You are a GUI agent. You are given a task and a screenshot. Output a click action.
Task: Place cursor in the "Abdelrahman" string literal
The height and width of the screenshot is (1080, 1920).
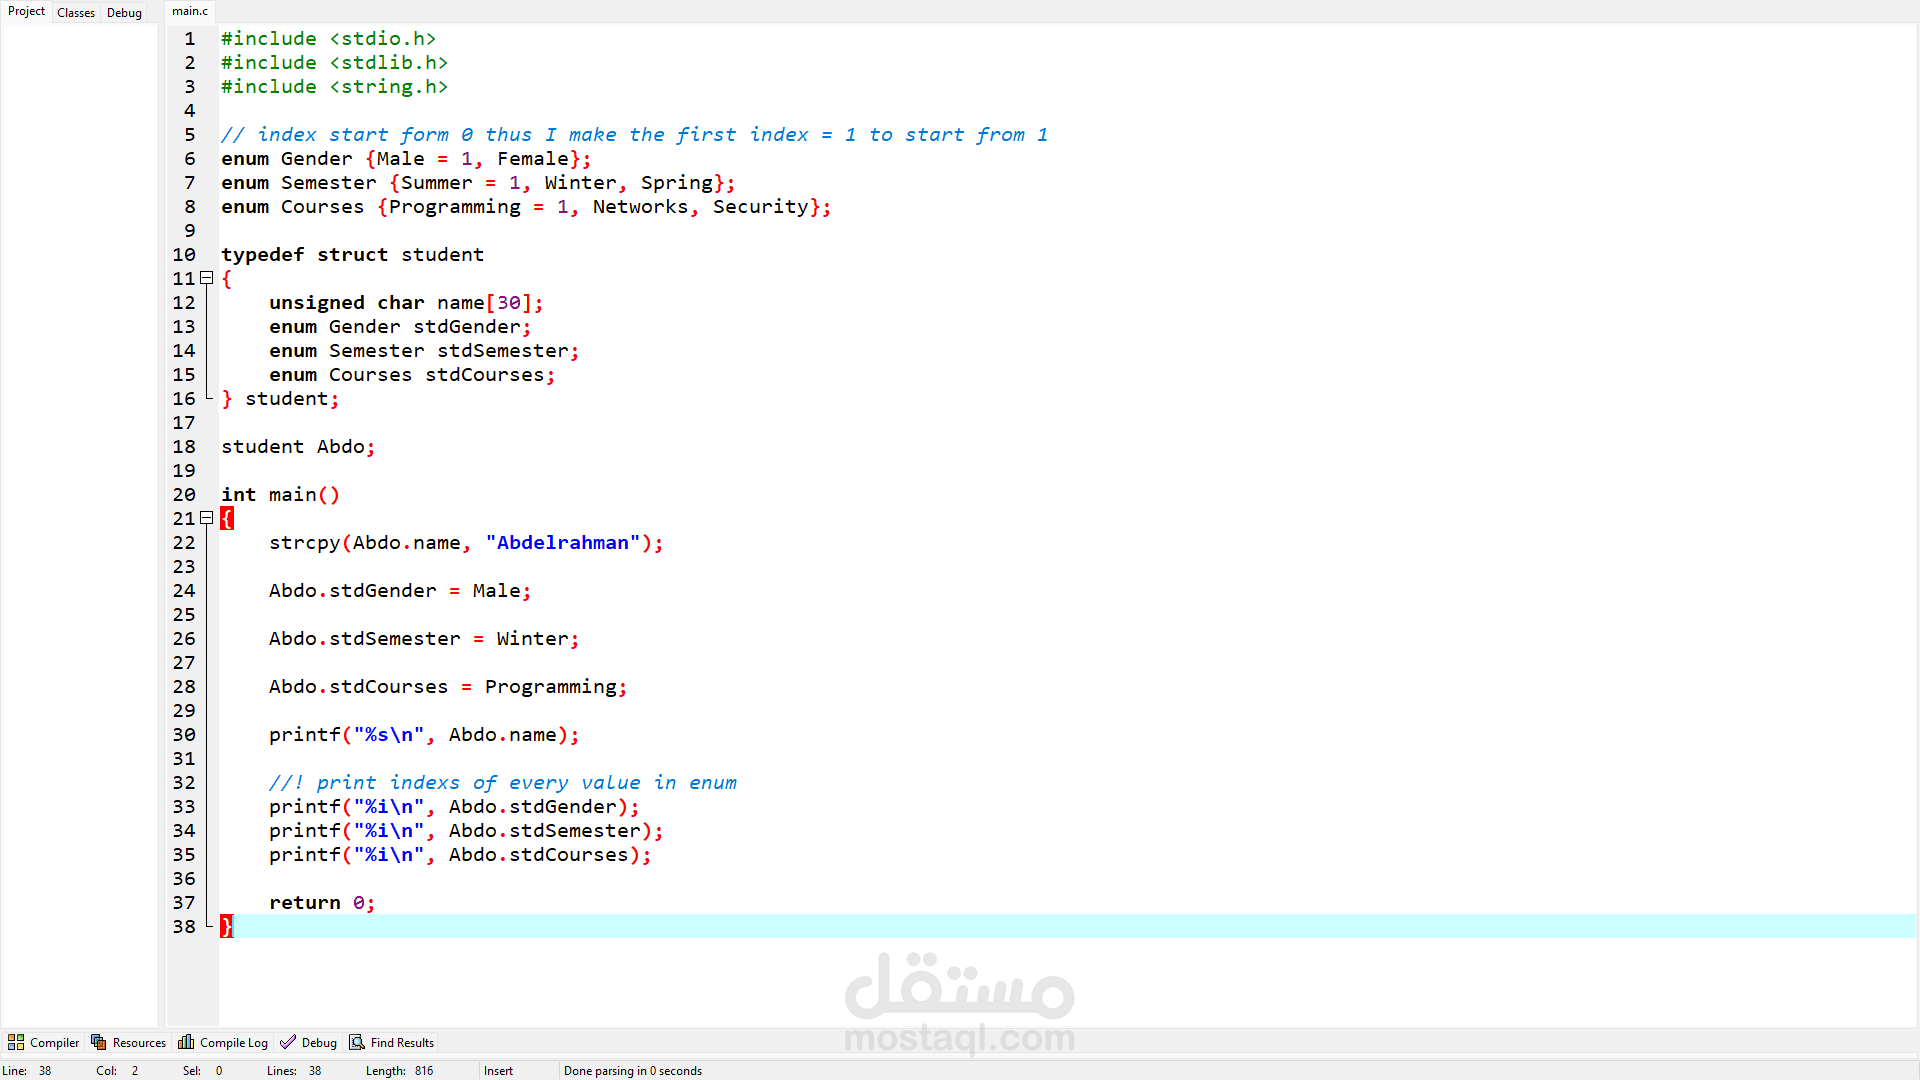[562, 542]
